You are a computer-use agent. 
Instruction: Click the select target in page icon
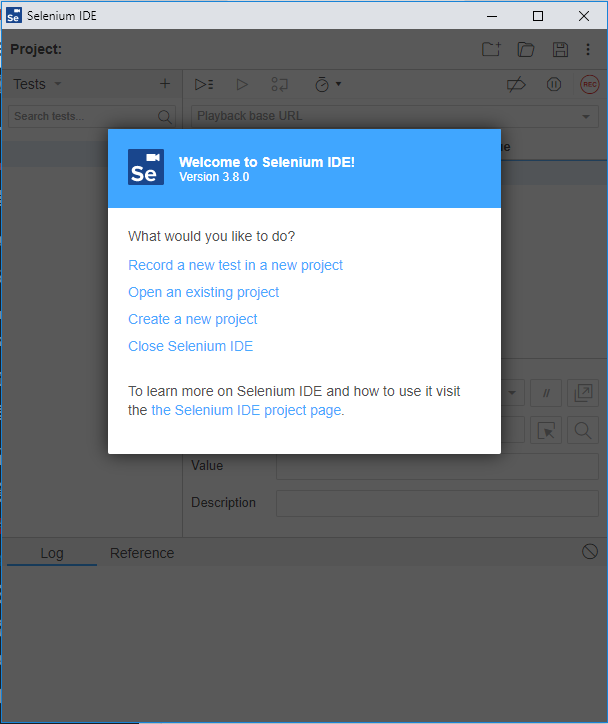pyautogui.click(x=546, y=430)
